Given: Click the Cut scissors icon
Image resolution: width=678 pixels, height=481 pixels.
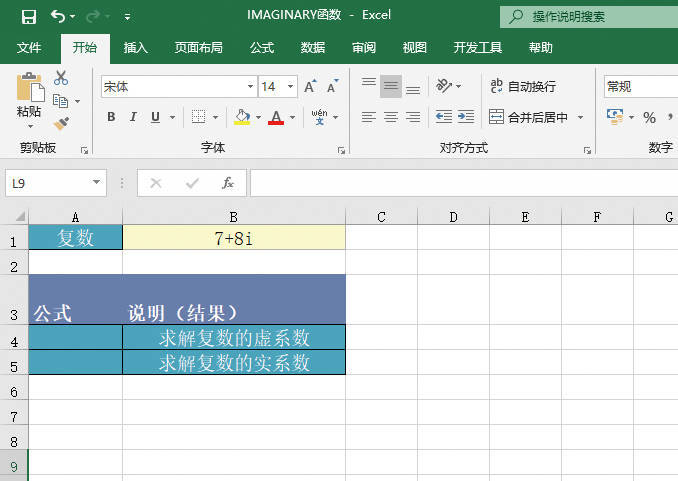Looking at the screenshot, I should [61, 78].
